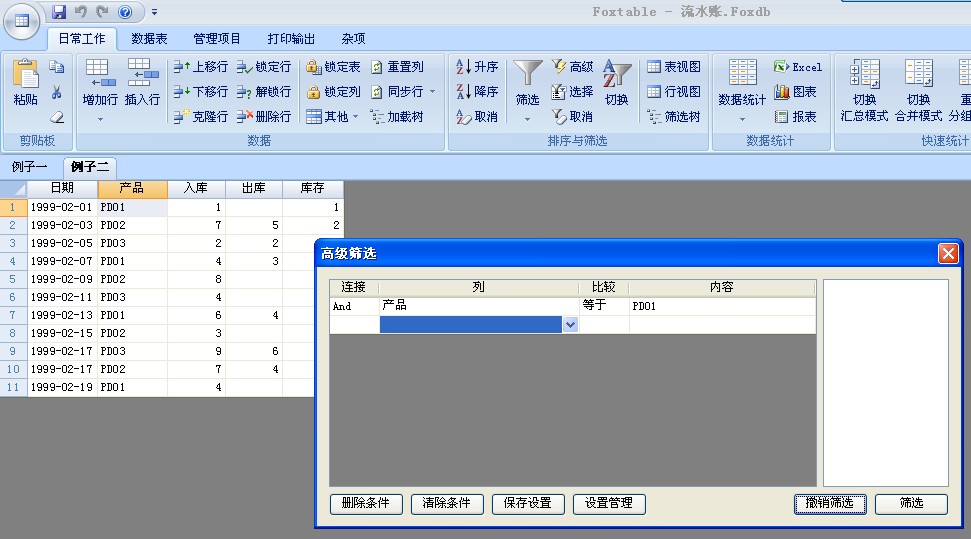Switch to the 例子一 table tab

click(x=29, y=167)
